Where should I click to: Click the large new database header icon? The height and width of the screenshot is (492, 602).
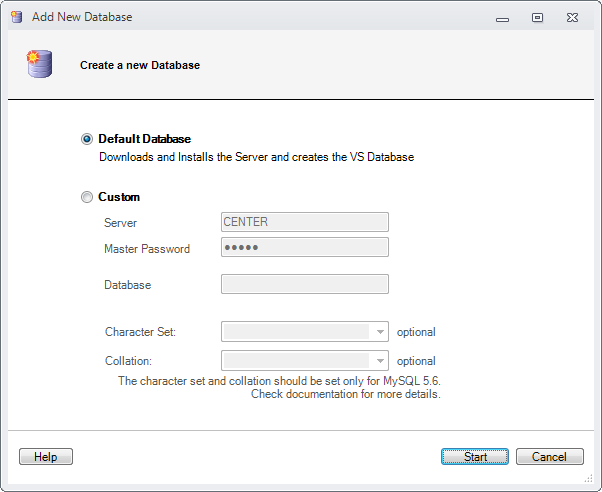(38, 63)
